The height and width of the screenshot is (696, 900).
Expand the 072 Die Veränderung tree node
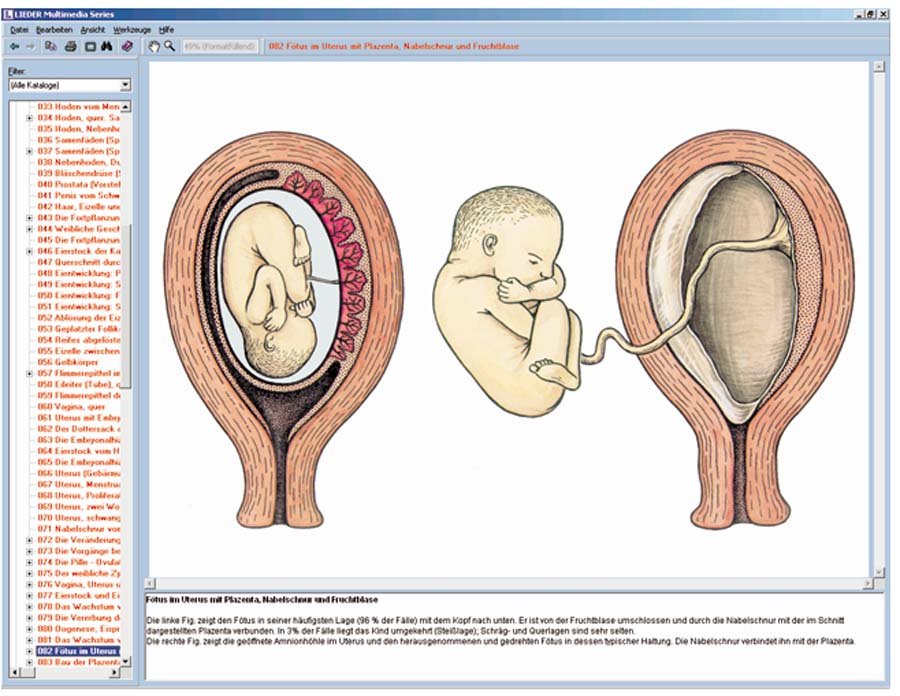(30, 540)
